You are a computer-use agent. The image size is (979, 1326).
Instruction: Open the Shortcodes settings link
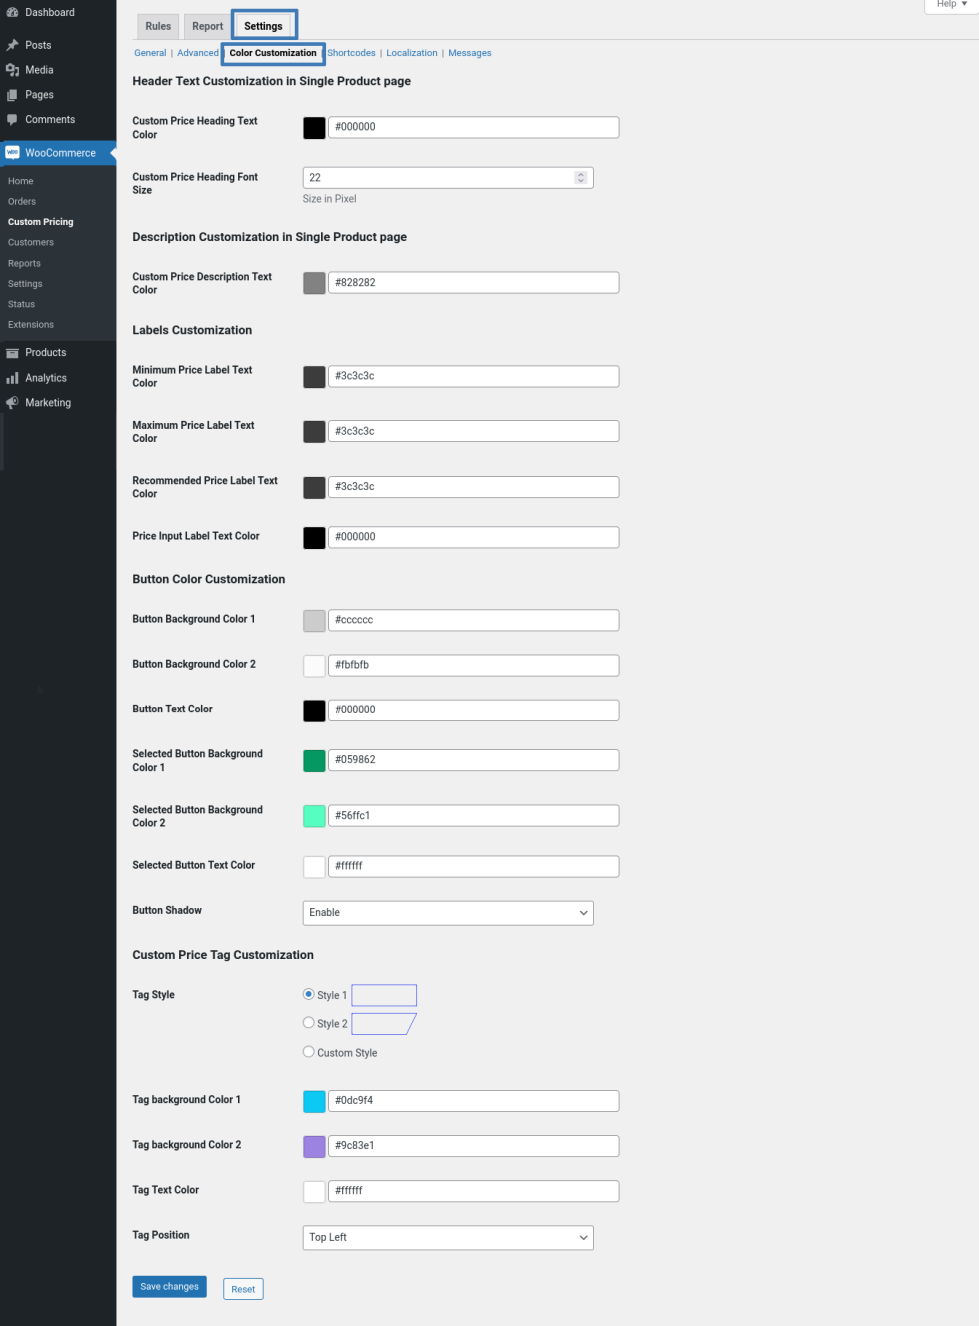pos(351,53)
